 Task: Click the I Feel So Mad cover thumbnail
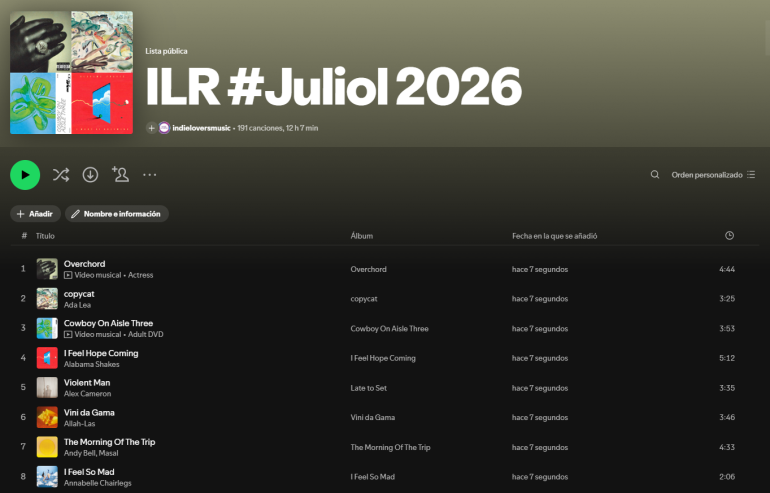tap(47, 477)
